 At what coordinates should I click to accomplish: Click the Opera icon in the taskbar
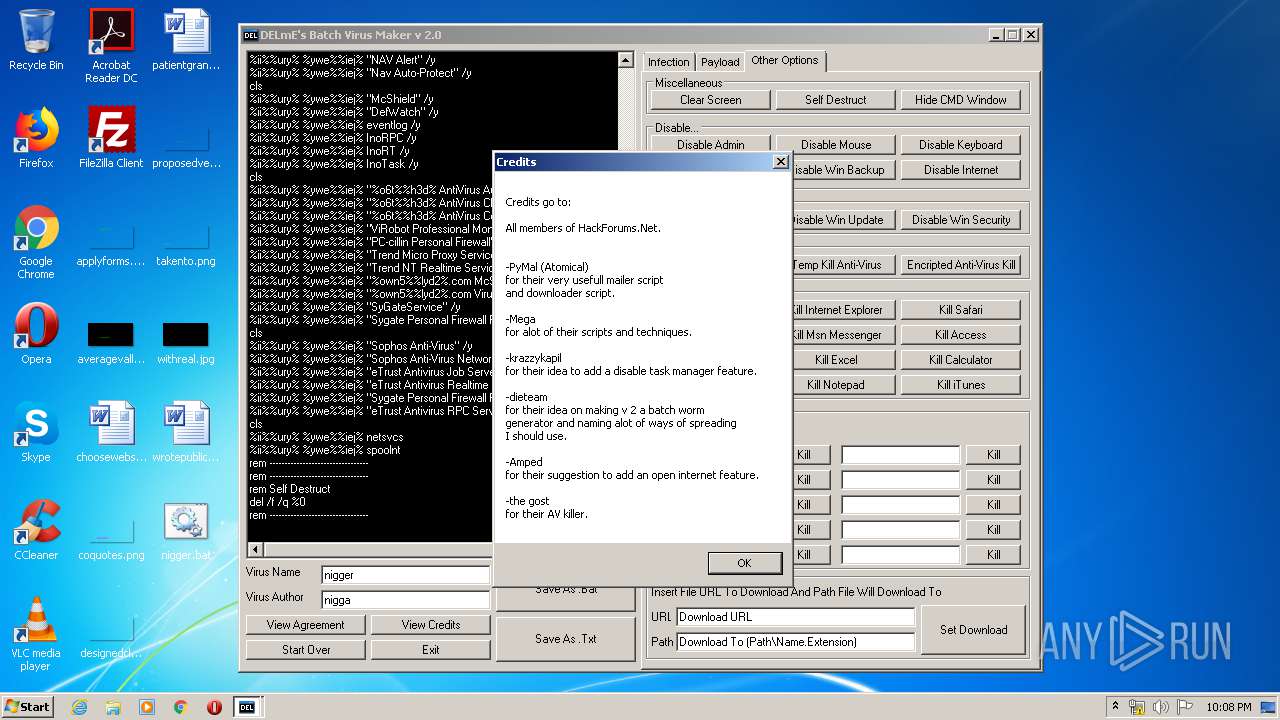pyautogui.click(x=214, y=707)
